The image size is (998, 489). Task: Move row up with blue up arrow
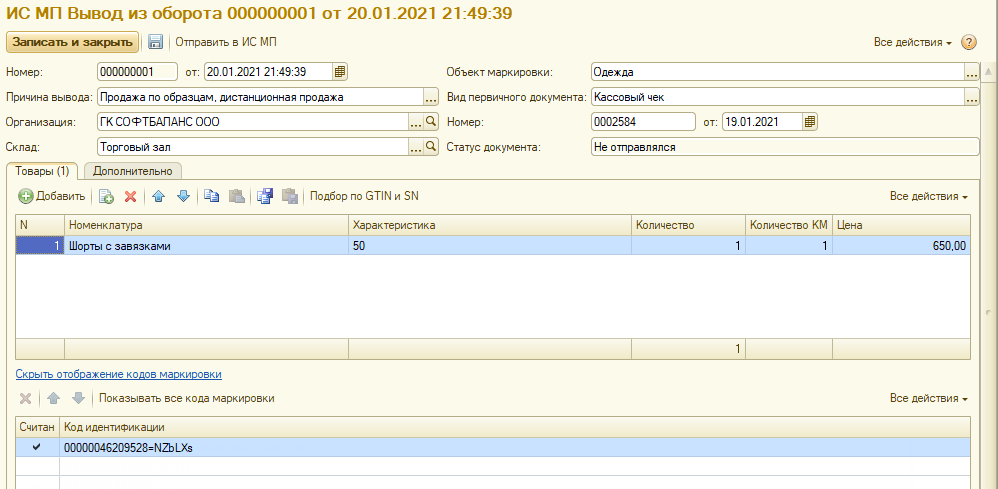coord(159,197)
